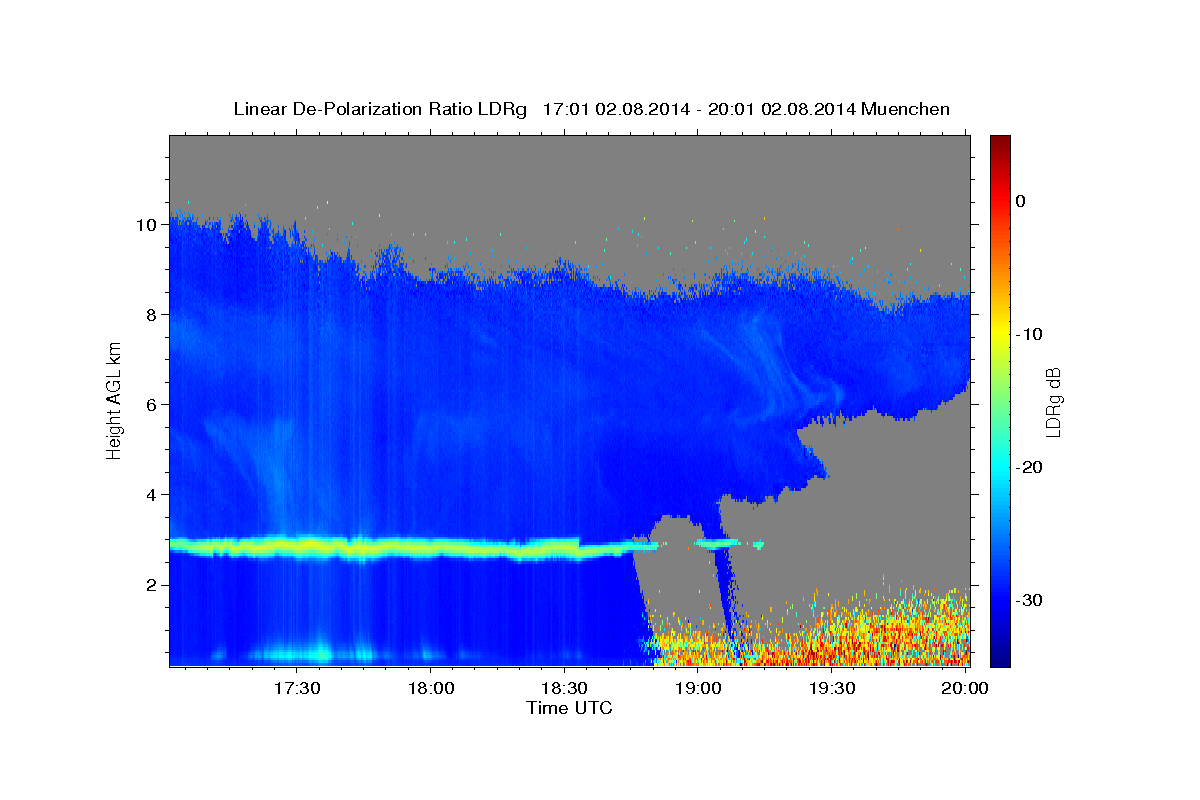
Task: Click the height axis label 8
Action: point(152,314)
